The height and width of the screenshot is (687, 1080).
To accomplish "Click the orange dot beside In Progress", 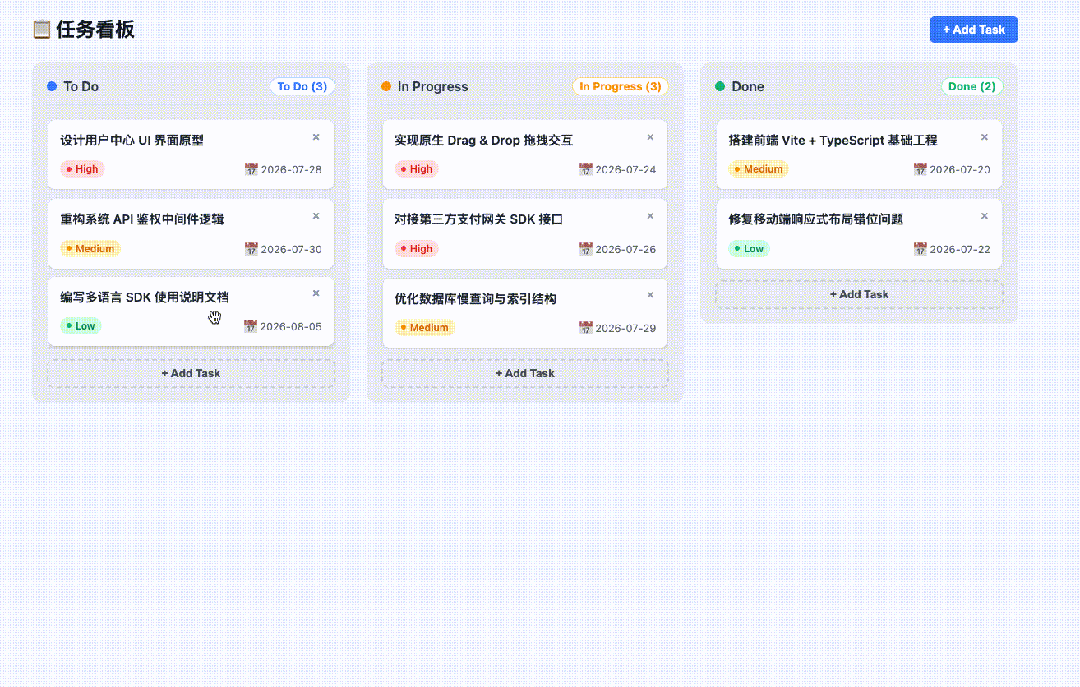I will pyautogui.click(x=386, y=86).
